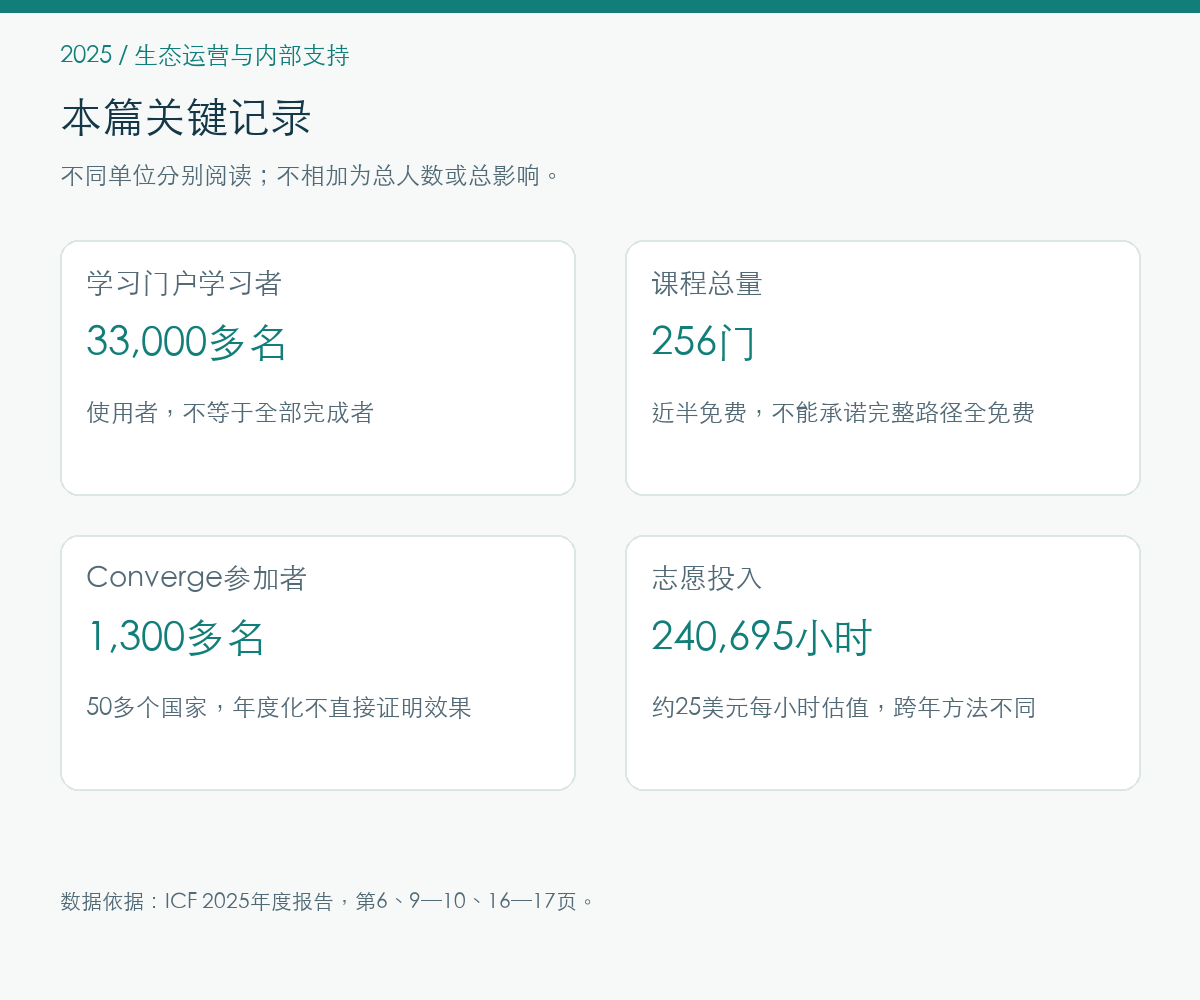Select the value '256门'
Viewport: 1200px width, 1000px height.
(704, 342)
